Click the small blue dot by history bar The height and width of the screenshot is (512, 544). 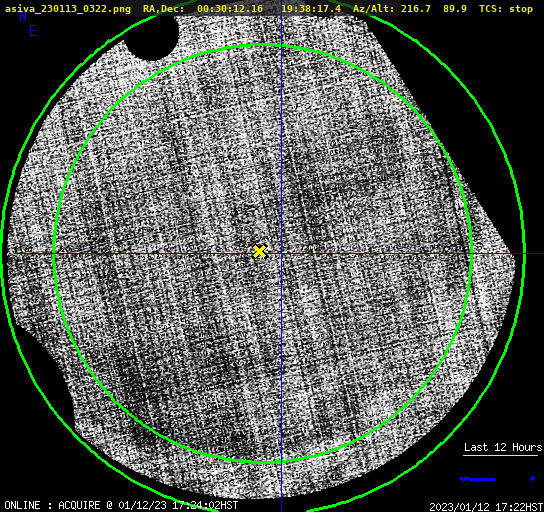coord(532,479)
